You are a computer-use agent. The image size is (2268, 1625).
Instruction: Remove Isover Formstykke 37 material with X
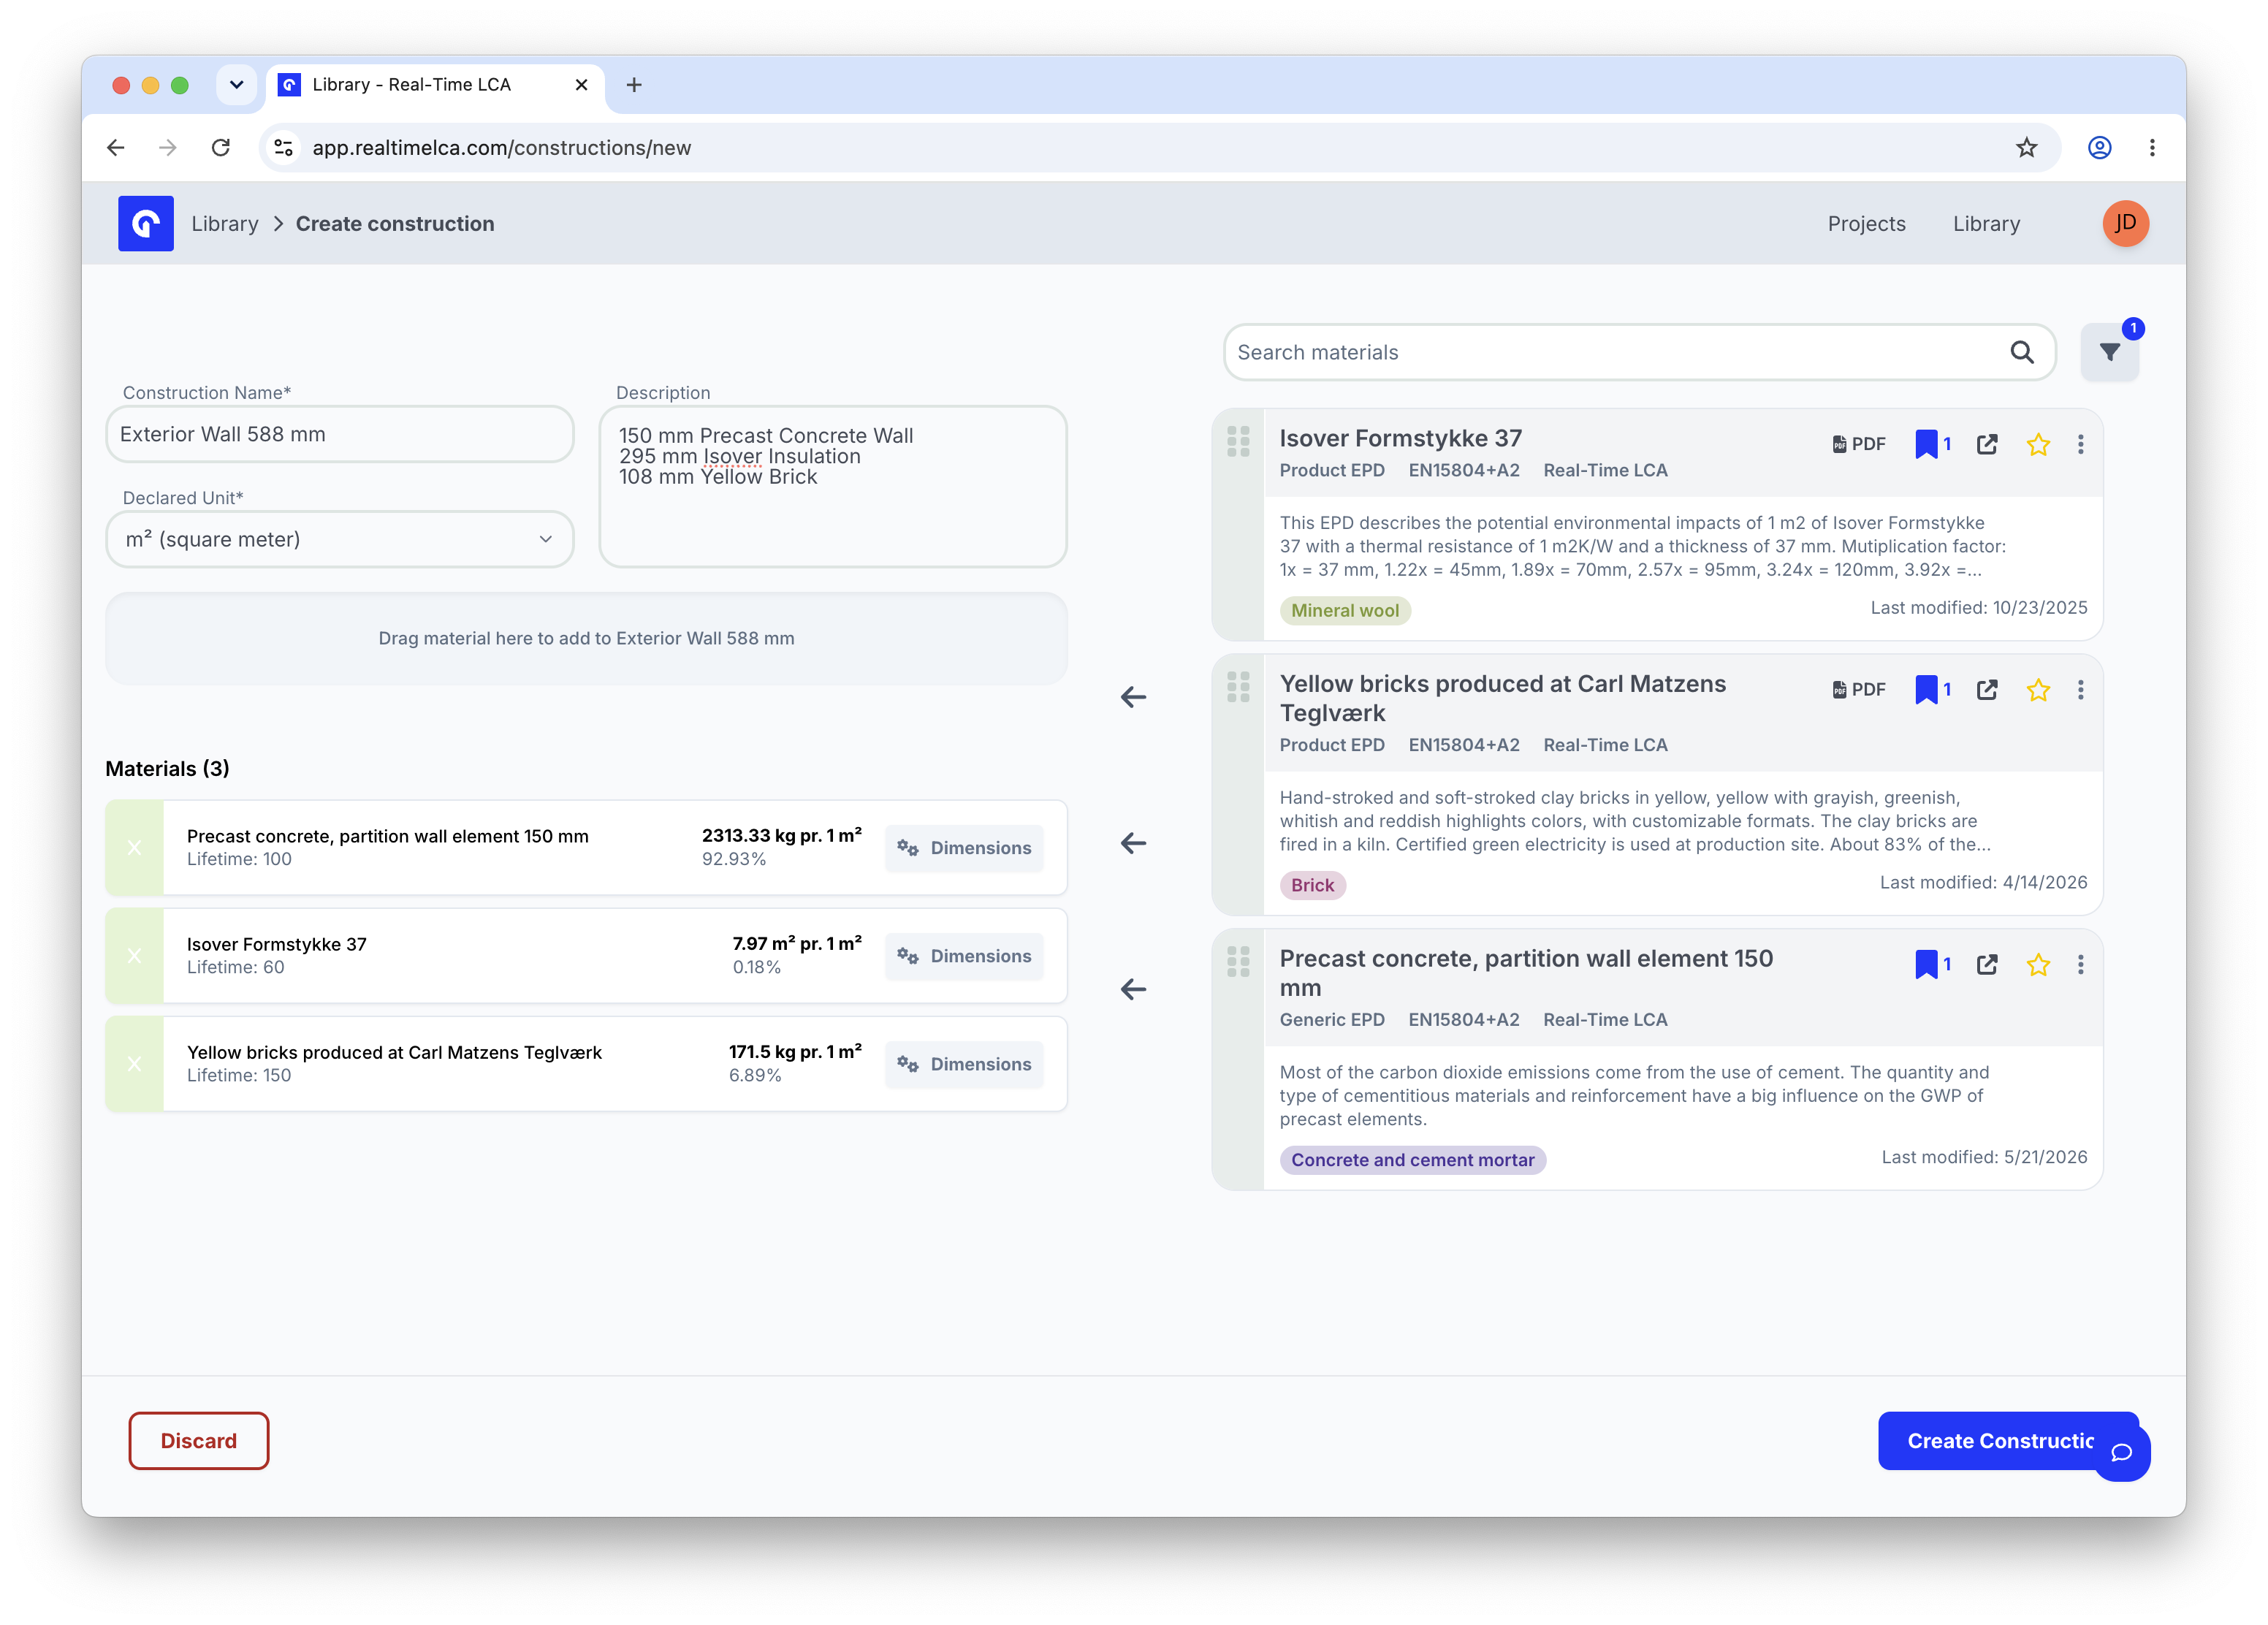click(134, 955)
